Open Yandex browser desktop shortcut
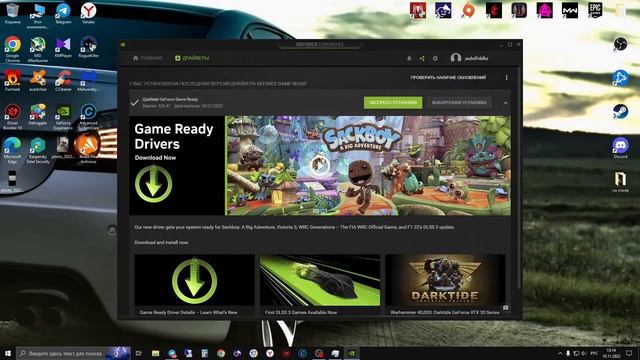 pos(88,13)
